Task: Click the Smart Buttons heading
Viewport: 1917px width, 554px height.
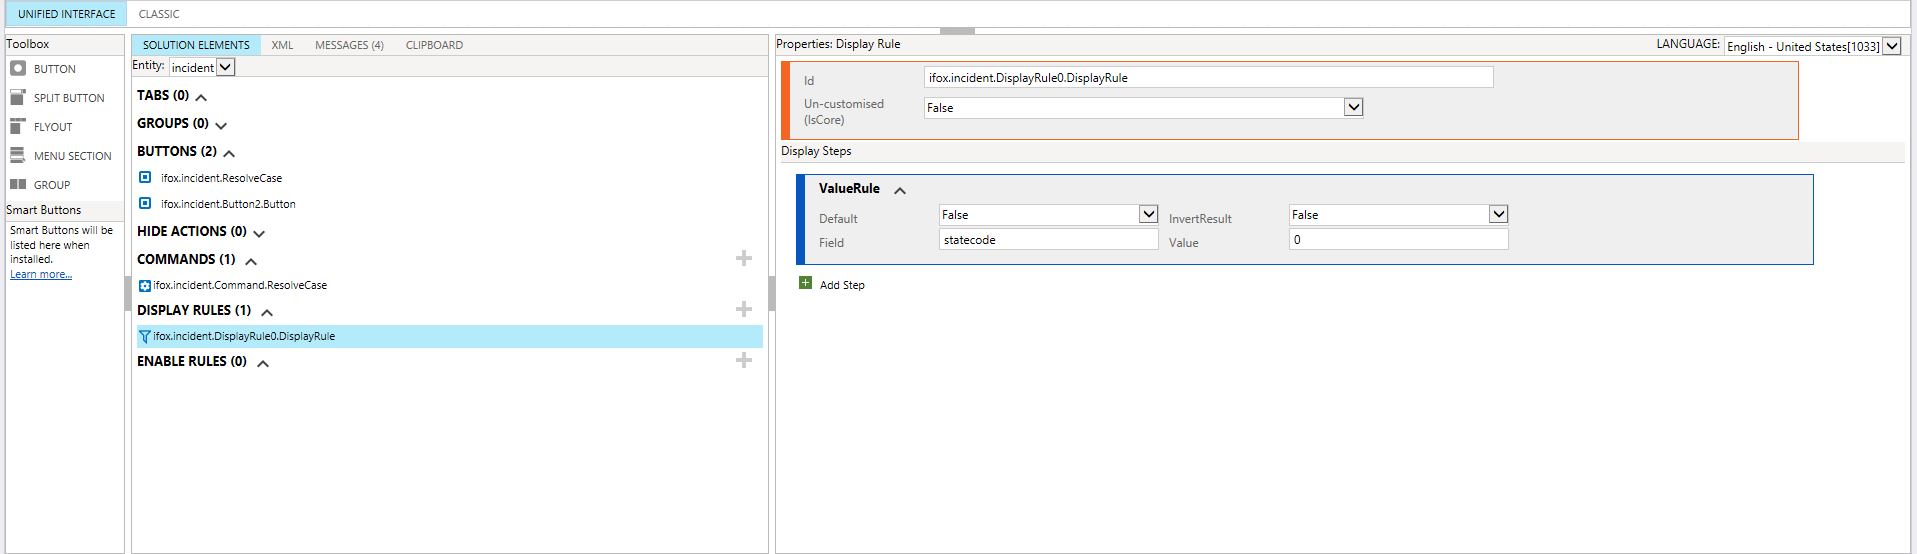Action: (43, 210)
